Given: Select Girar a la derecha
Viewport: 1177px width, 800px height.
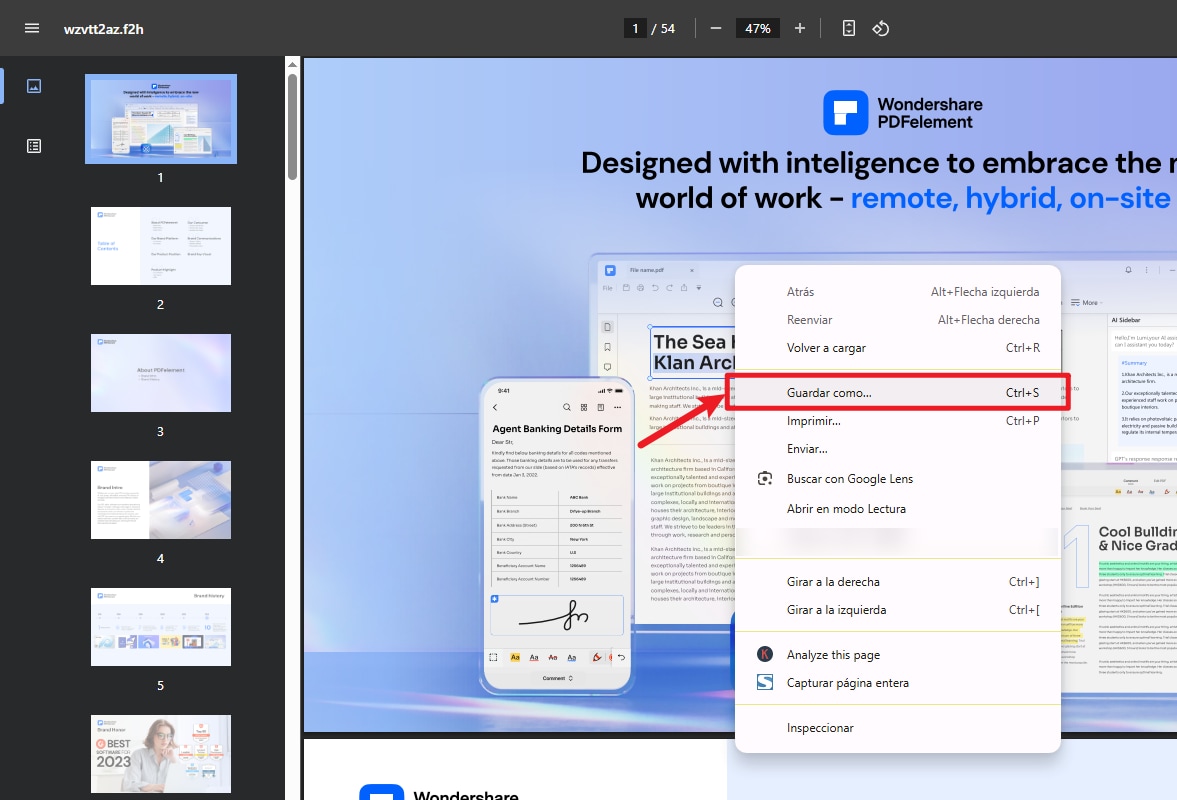Looking at the screenshot, I should coord(898,582).
